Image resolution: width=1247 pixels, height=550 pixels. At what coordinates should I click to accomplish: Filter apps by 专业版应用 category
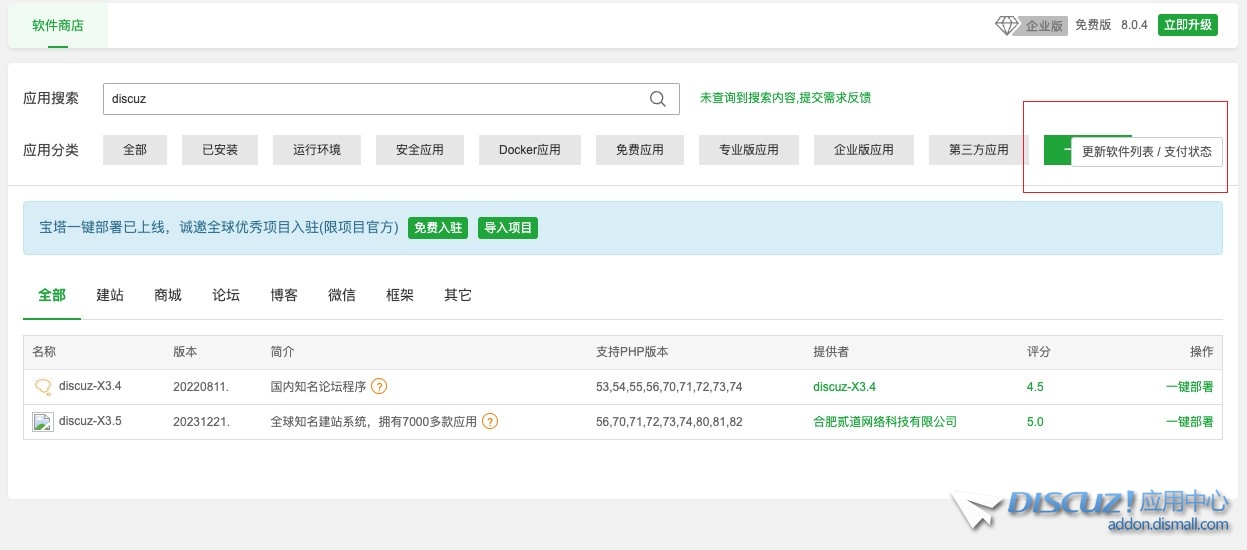tap(749, 150)
